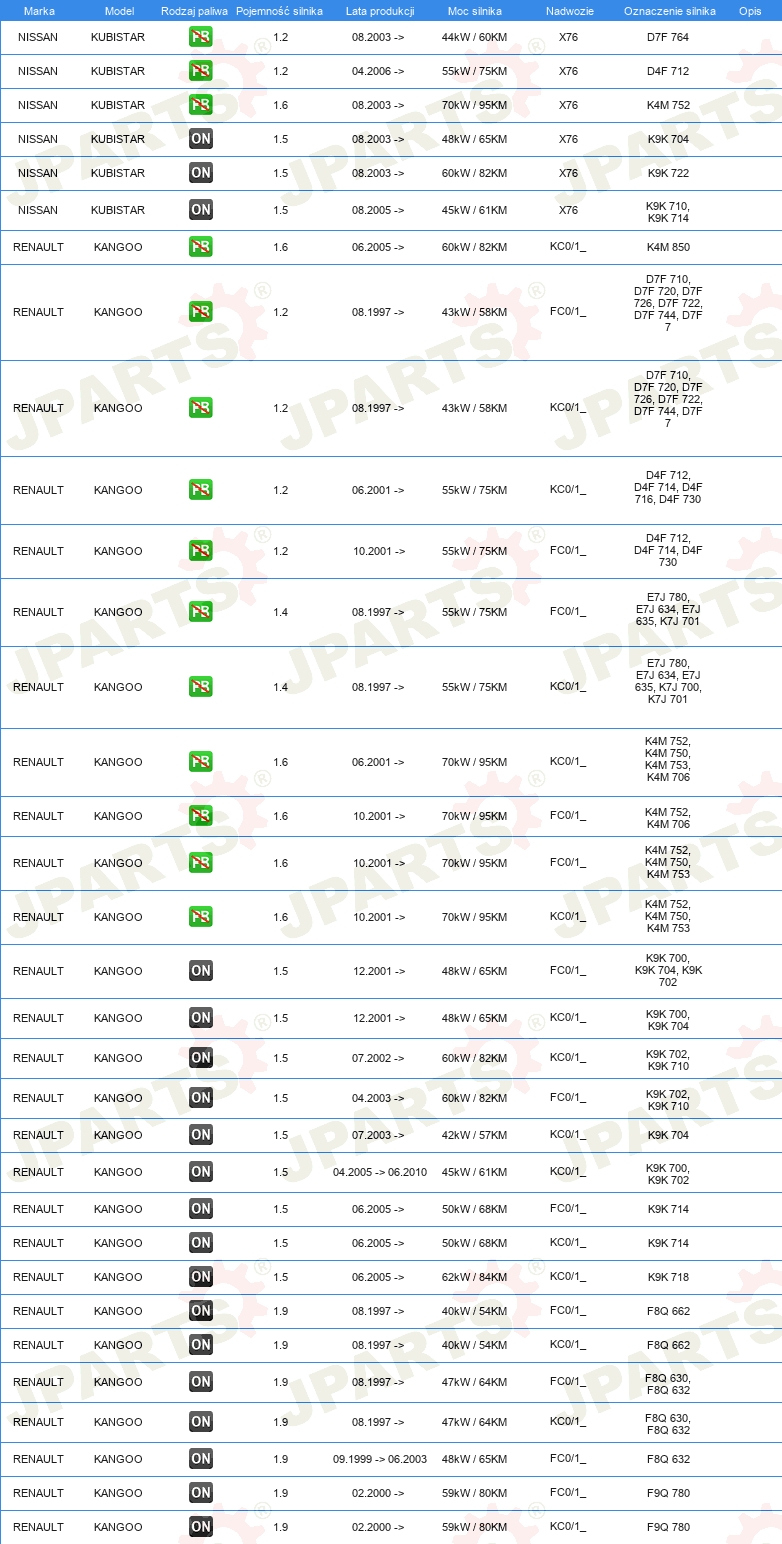Click the diesel ON icon in the 04.2005 -> 06.2010 row
Image resolution: width=782 pixels, height=1544 pixels.
pyautogui.click(x=201, y=1172)
